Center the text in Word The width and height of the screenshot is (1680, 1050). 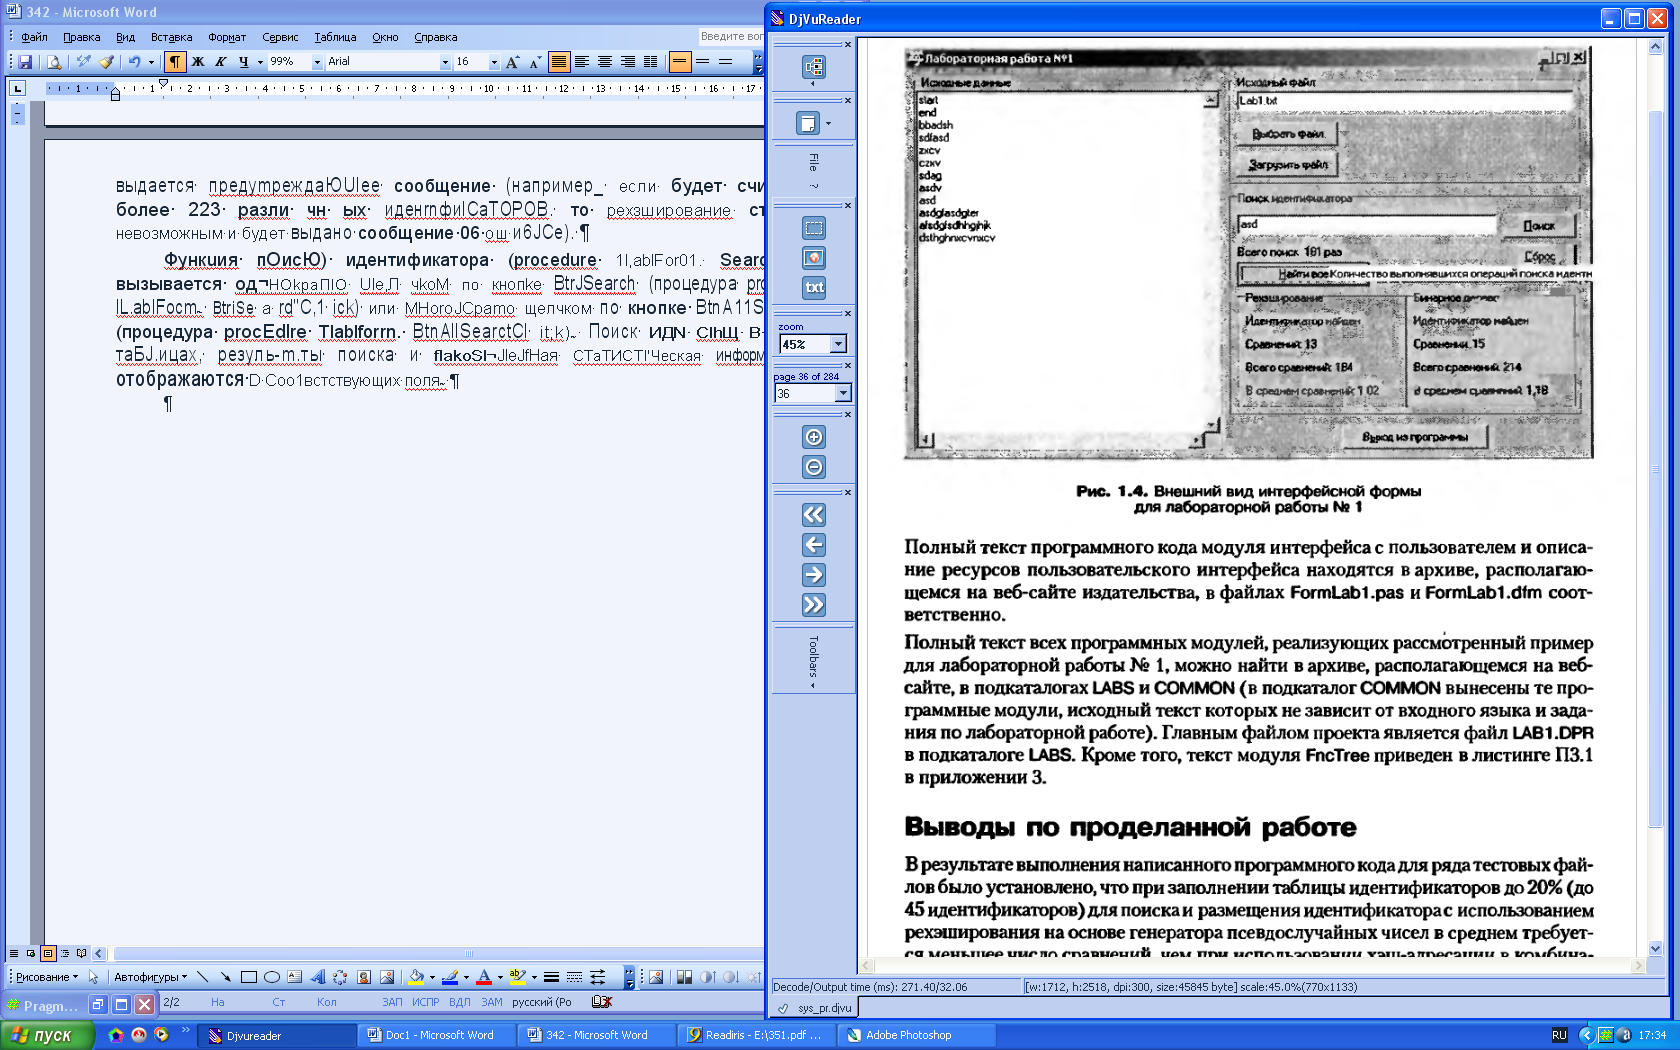click(605, 62)
